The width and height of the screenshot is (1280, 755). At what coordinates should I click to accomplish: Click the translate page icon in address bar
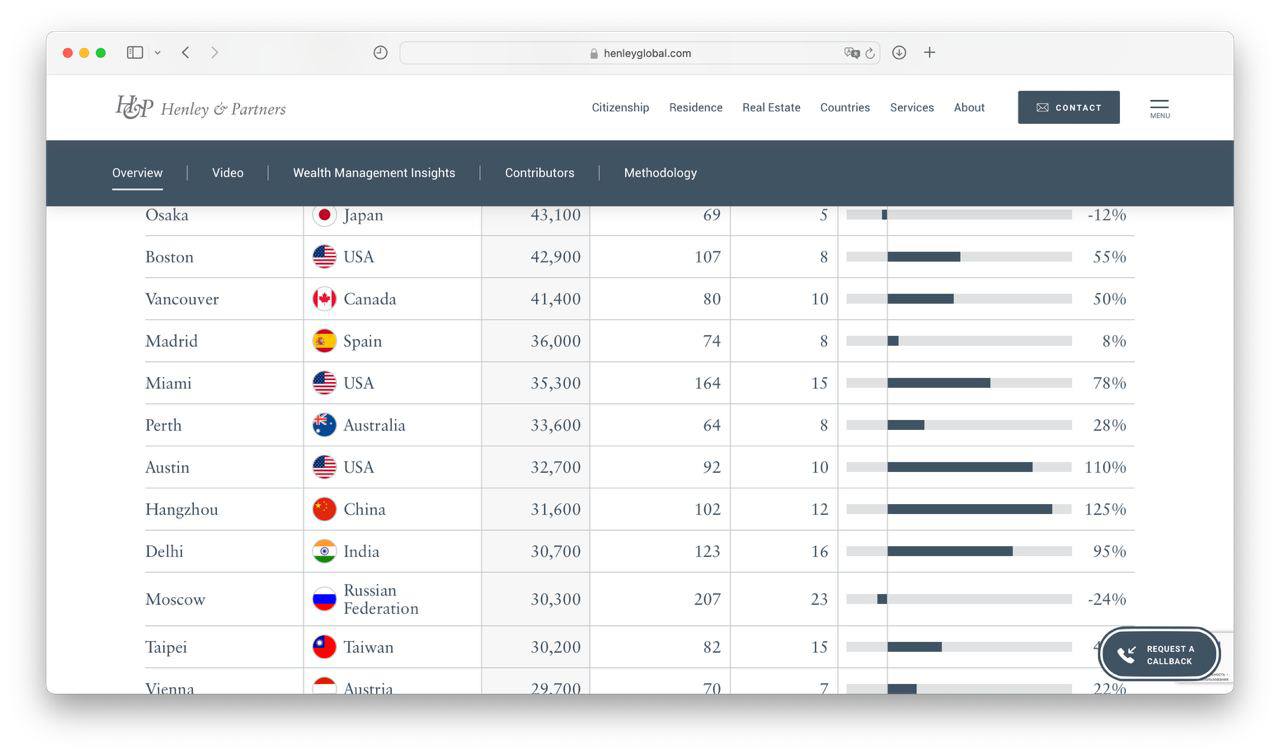click(x=851, y=53)
